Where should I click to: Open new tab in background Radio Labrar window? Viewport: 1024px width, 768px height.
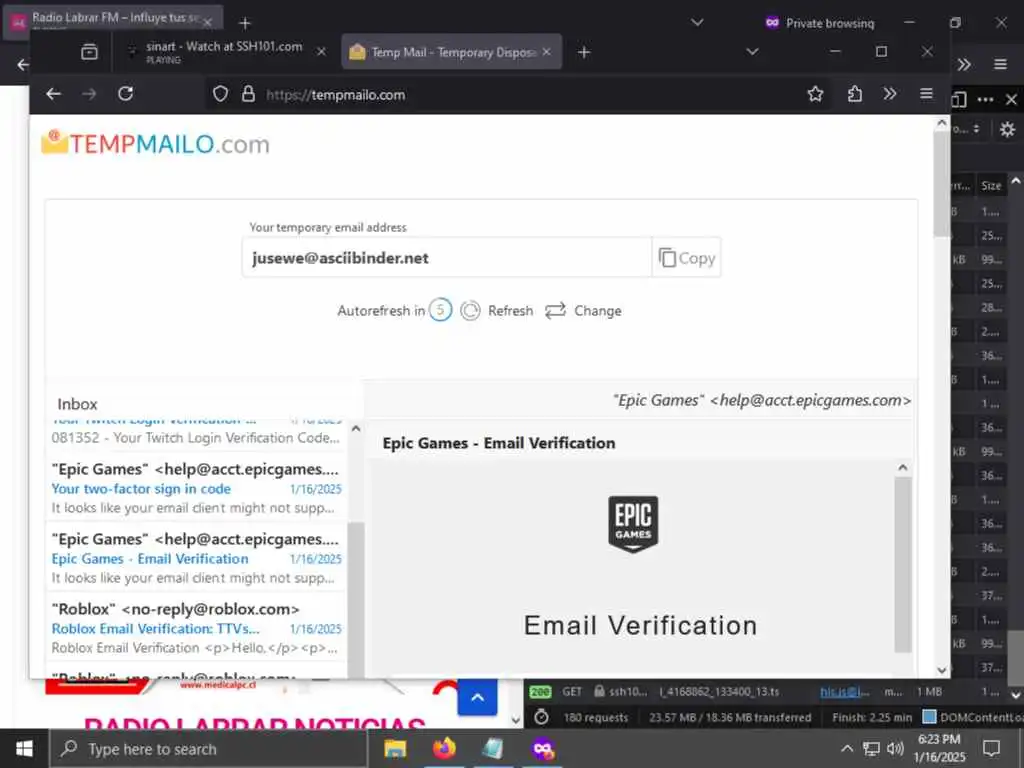coord(245,24)
